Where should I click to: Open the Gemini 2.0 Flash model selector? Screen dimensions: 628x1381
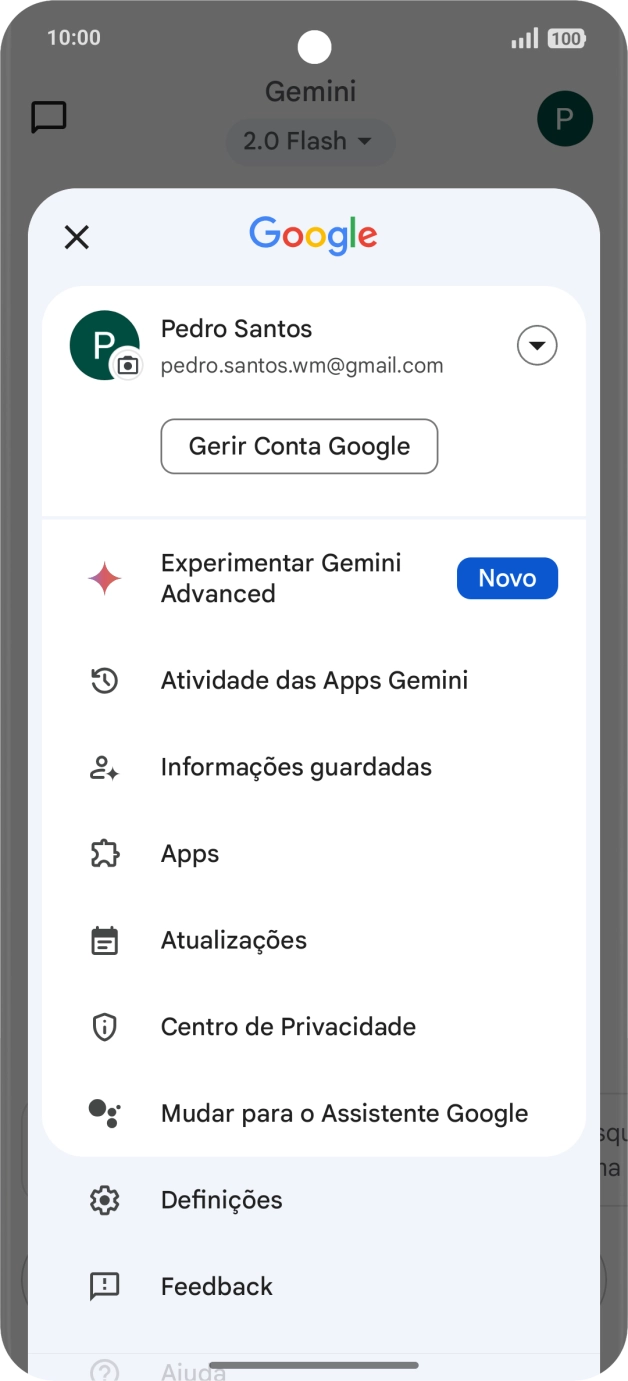[310, 141]
